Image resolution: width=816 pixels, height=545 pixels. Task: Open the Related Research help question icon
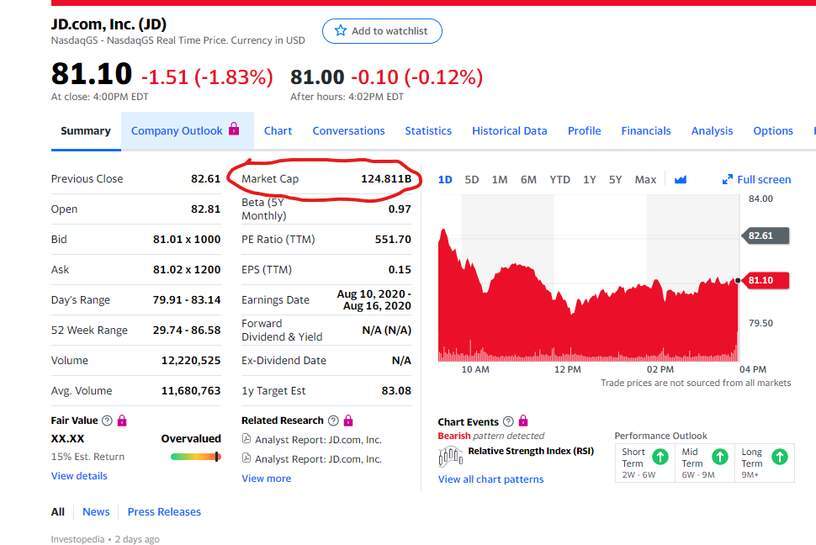click(x=334, y=421)
